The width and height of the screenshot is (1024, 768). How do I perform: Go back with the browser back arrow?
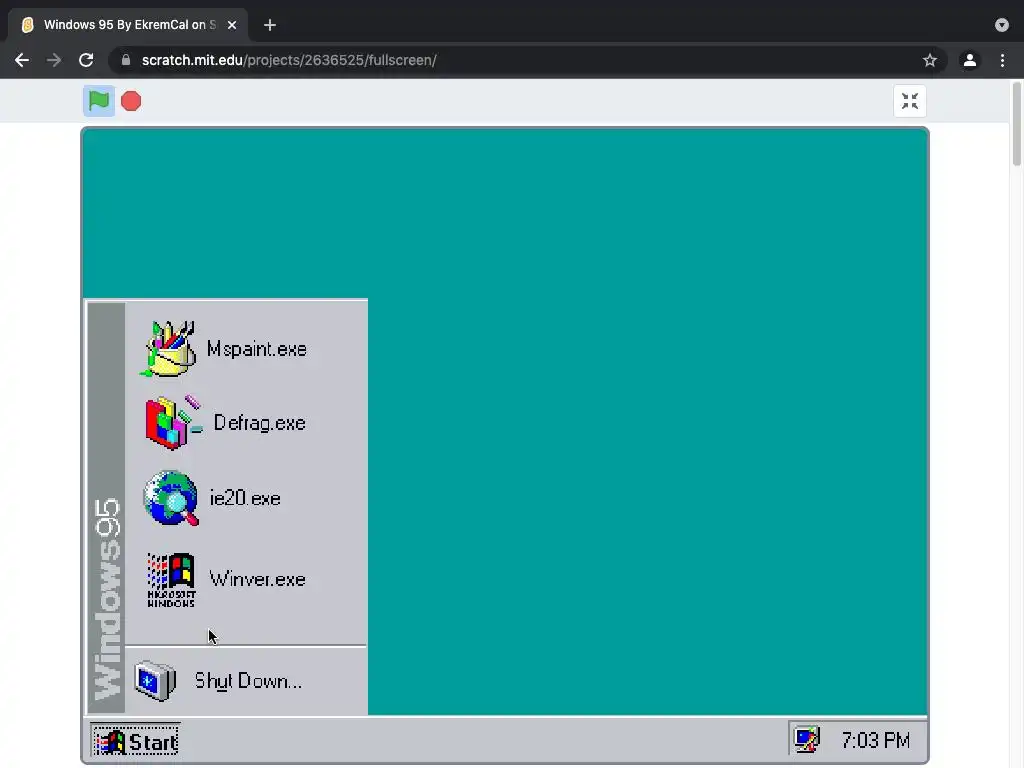pos(22,60)
